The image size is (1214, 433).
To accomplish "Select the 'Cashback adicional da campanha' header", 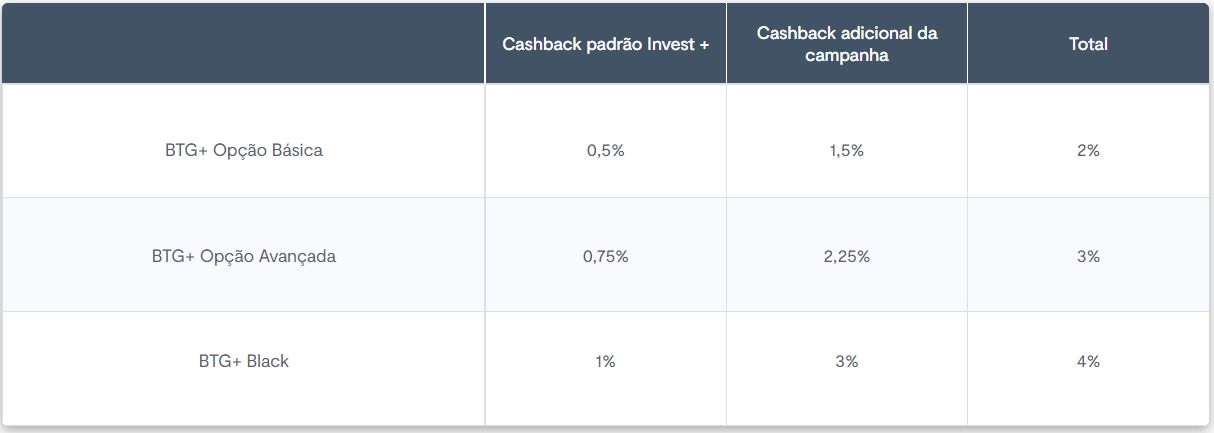I will click(x=847, y=44).
